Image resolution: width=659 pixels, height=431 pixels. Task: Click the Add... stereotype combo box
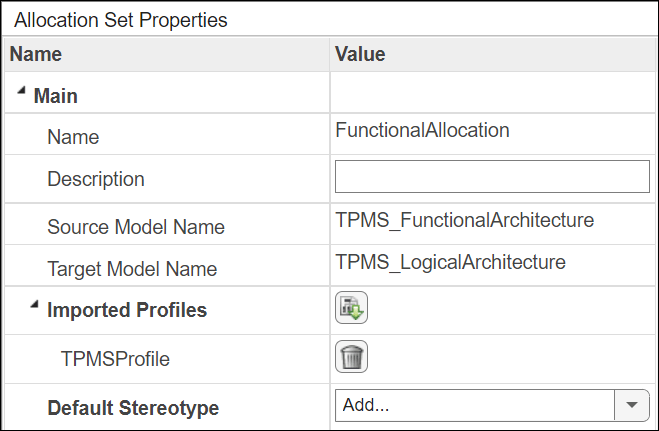(475, 405)
